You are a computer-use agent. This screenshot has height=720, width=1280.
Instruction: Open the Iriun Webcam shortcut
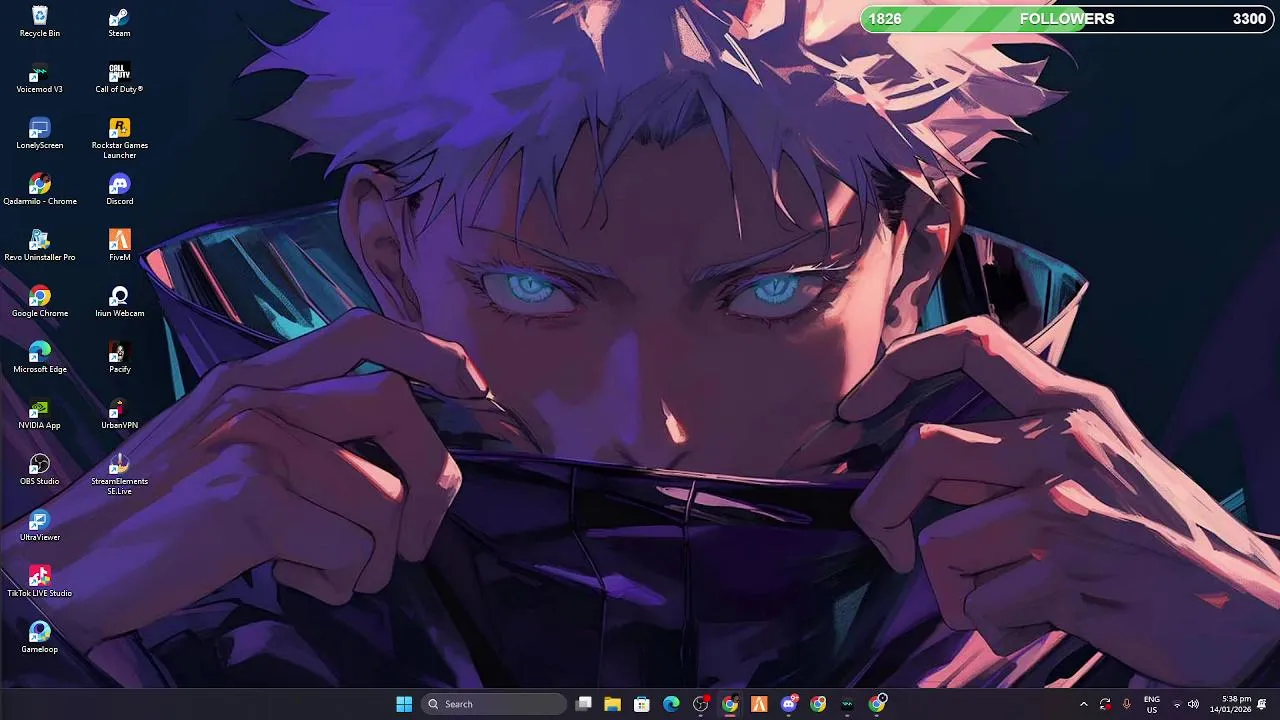(x=119, y=302)
